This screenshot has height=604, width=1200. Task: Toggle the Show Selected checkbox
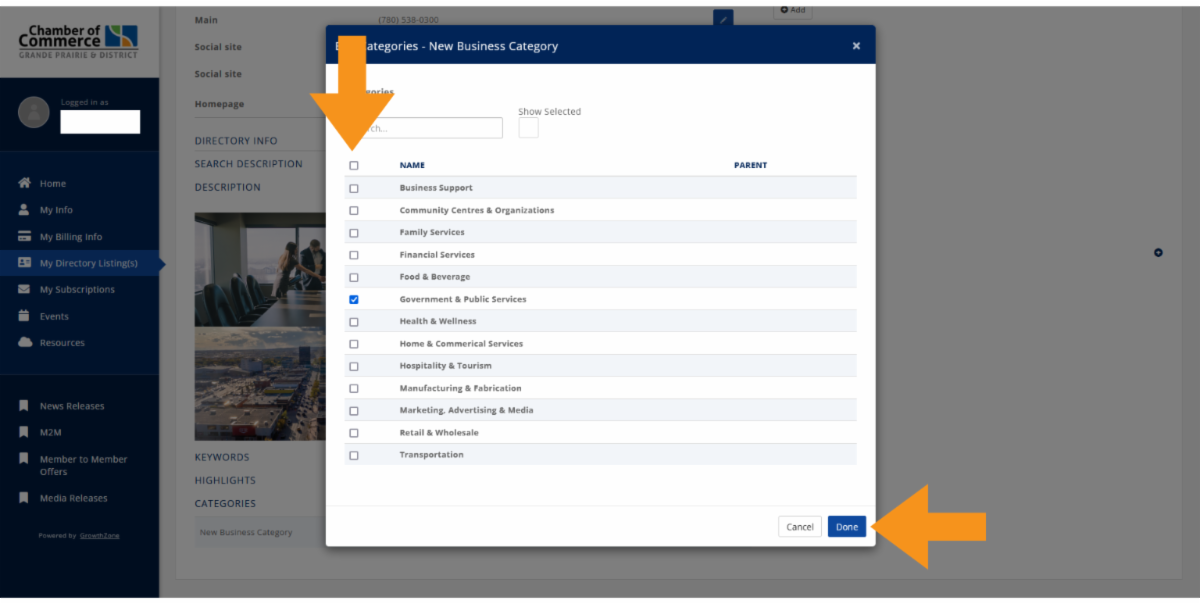528,128
